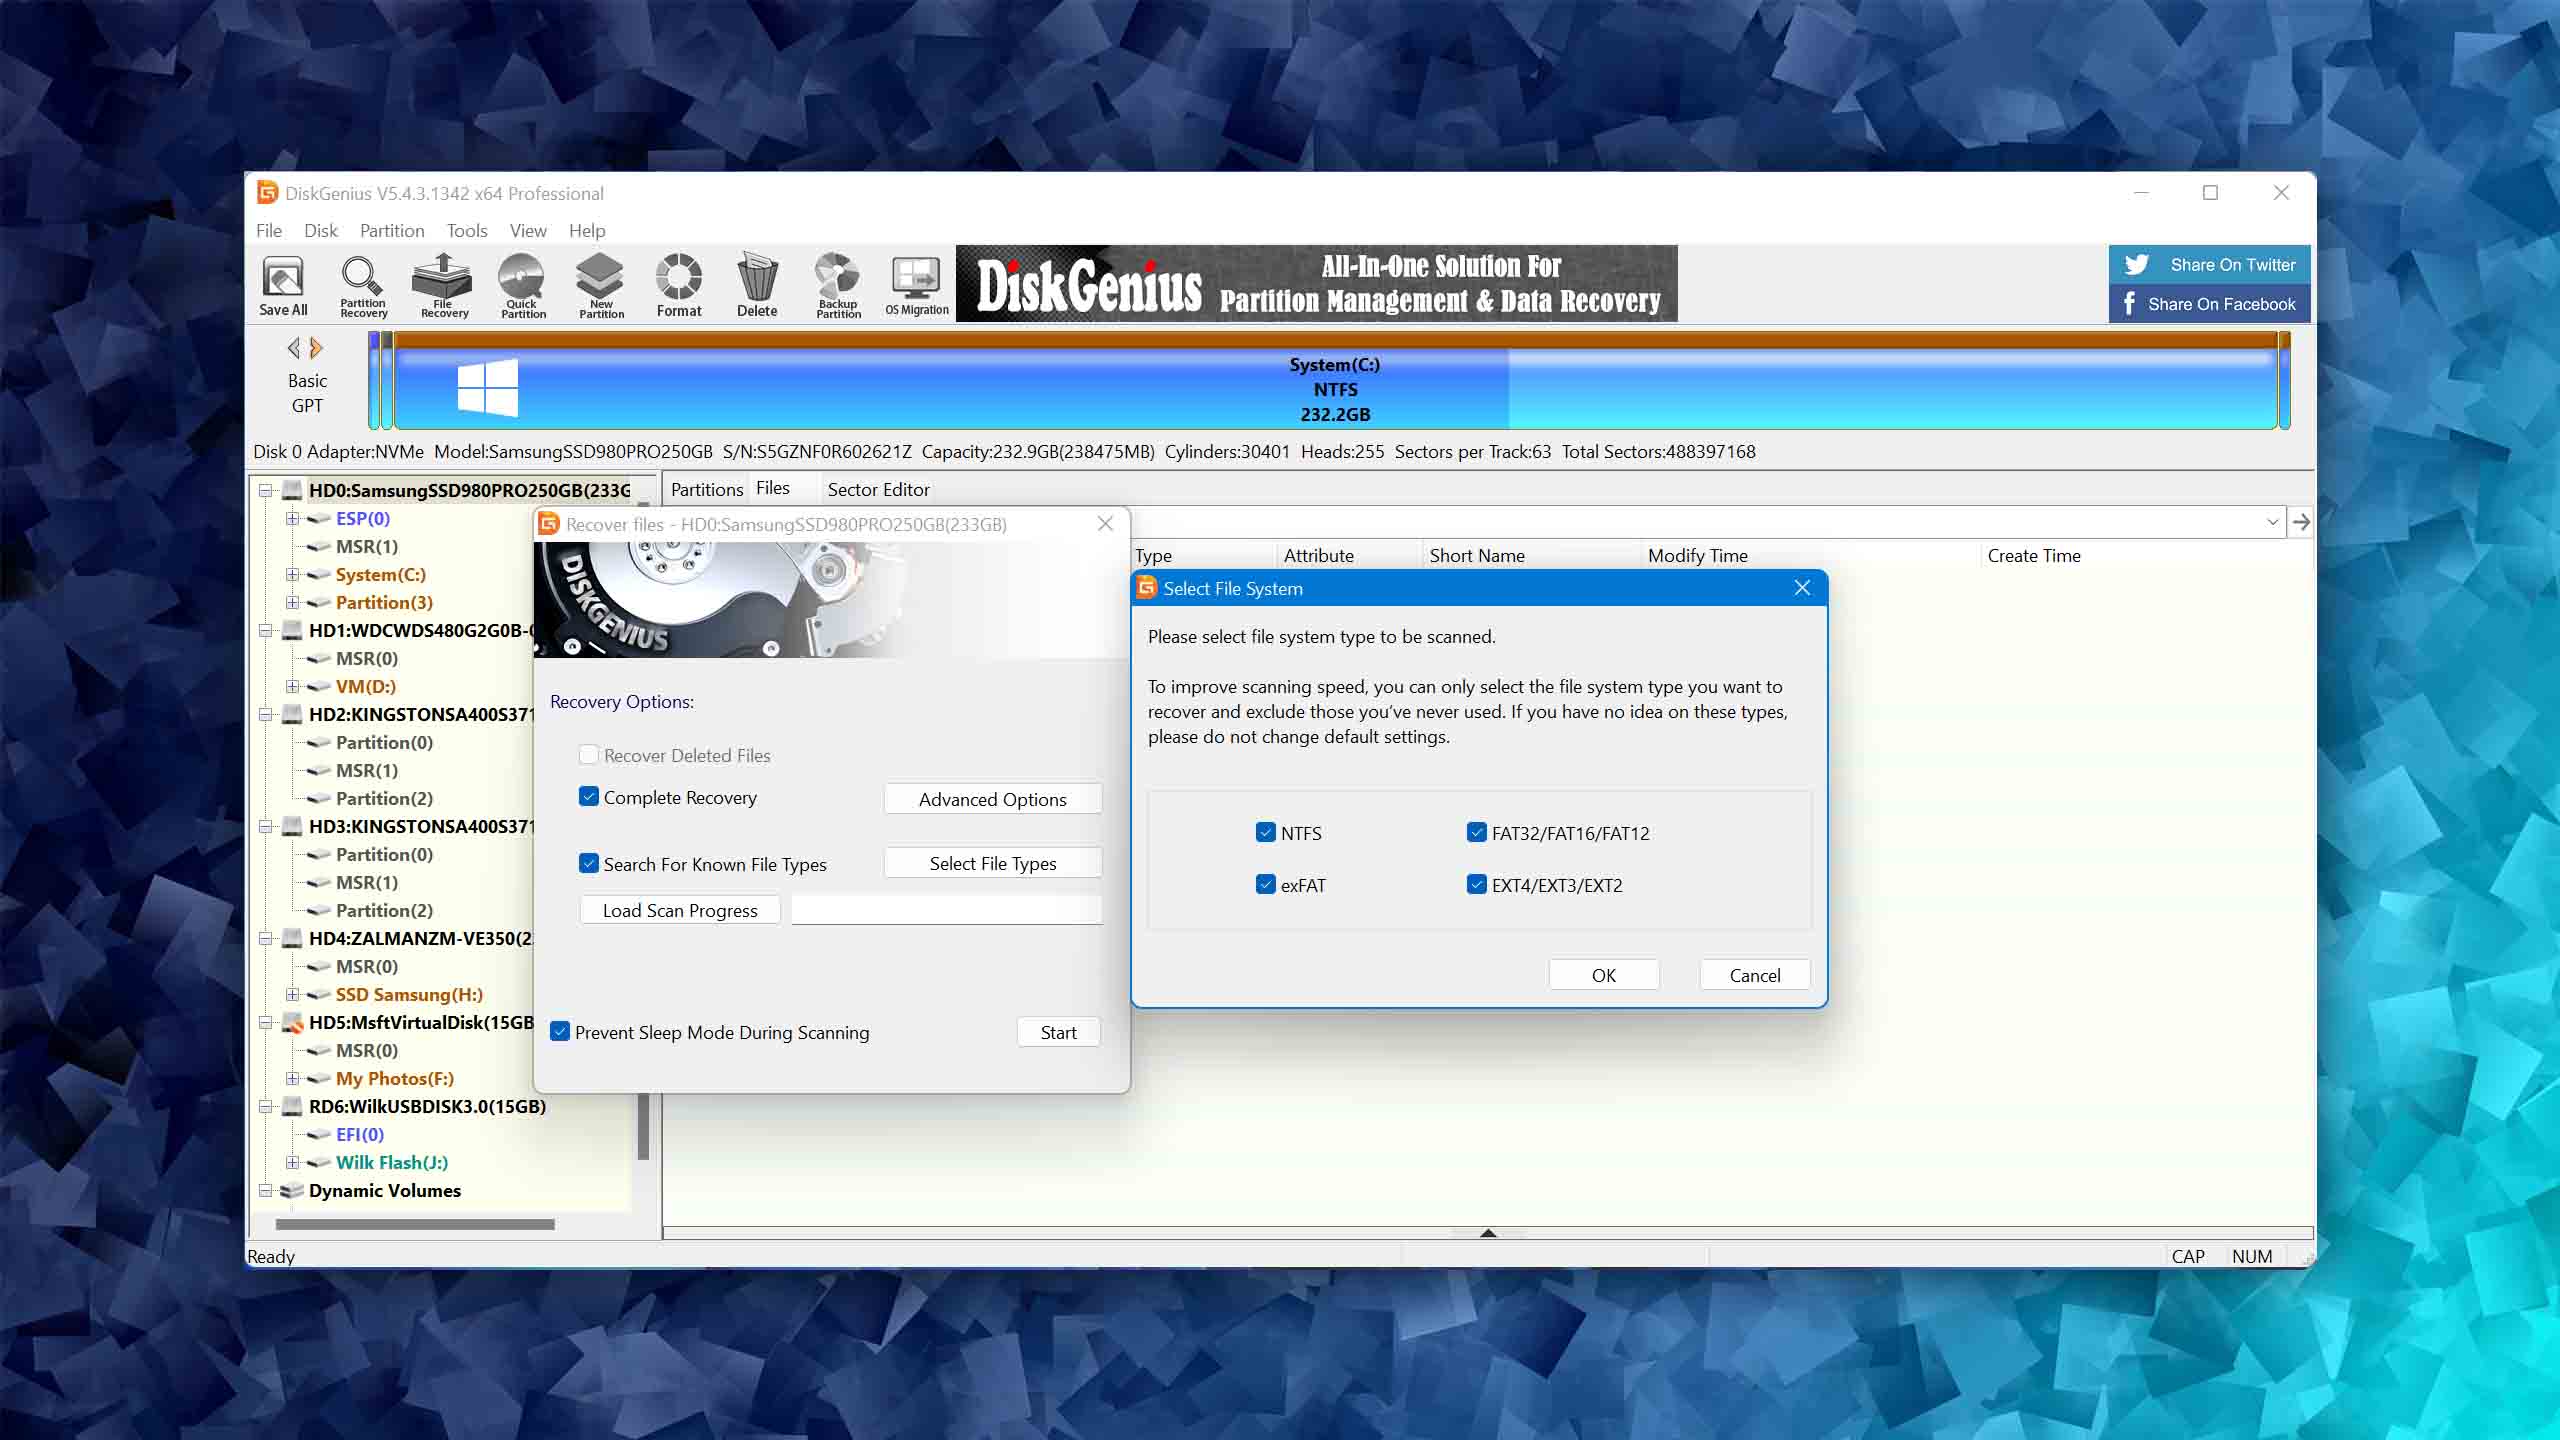Click the DiskGenius title bar logo
The width and height of the screenshot is (2560, 1440).
(x=267, y=193)
